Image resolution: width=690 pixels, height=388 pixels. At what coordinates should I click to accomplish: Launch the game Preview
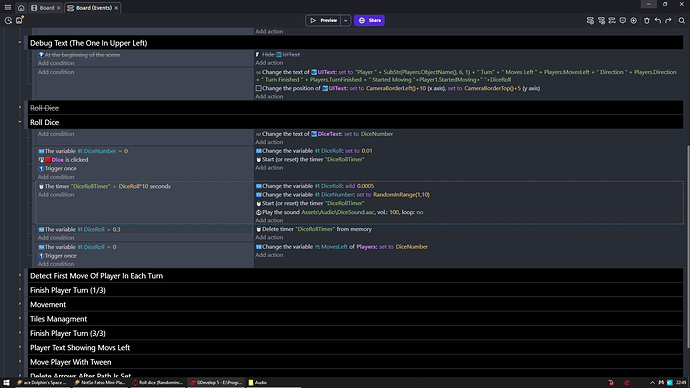click(323, 20)
